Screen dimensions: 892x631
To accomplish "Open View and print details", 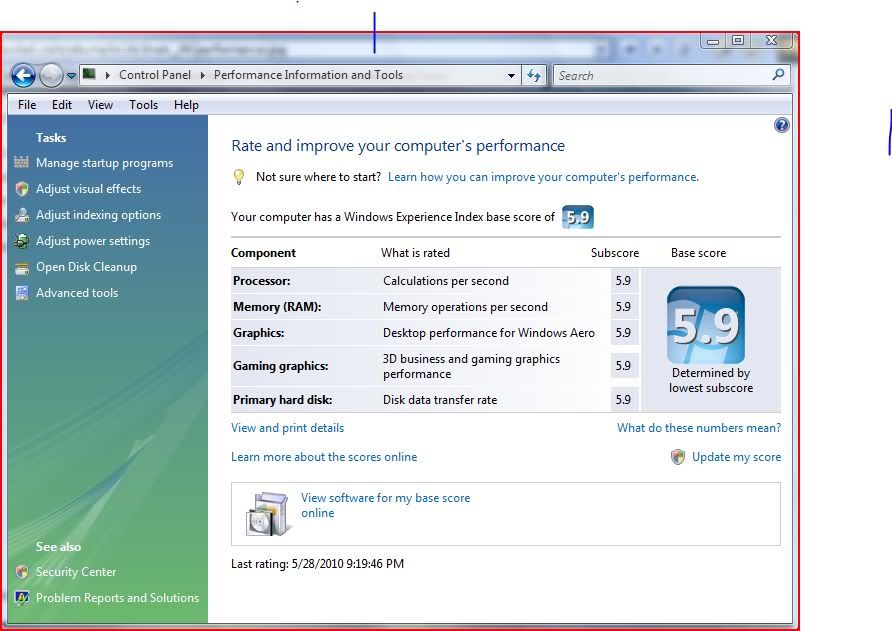I will coord(287,428).
